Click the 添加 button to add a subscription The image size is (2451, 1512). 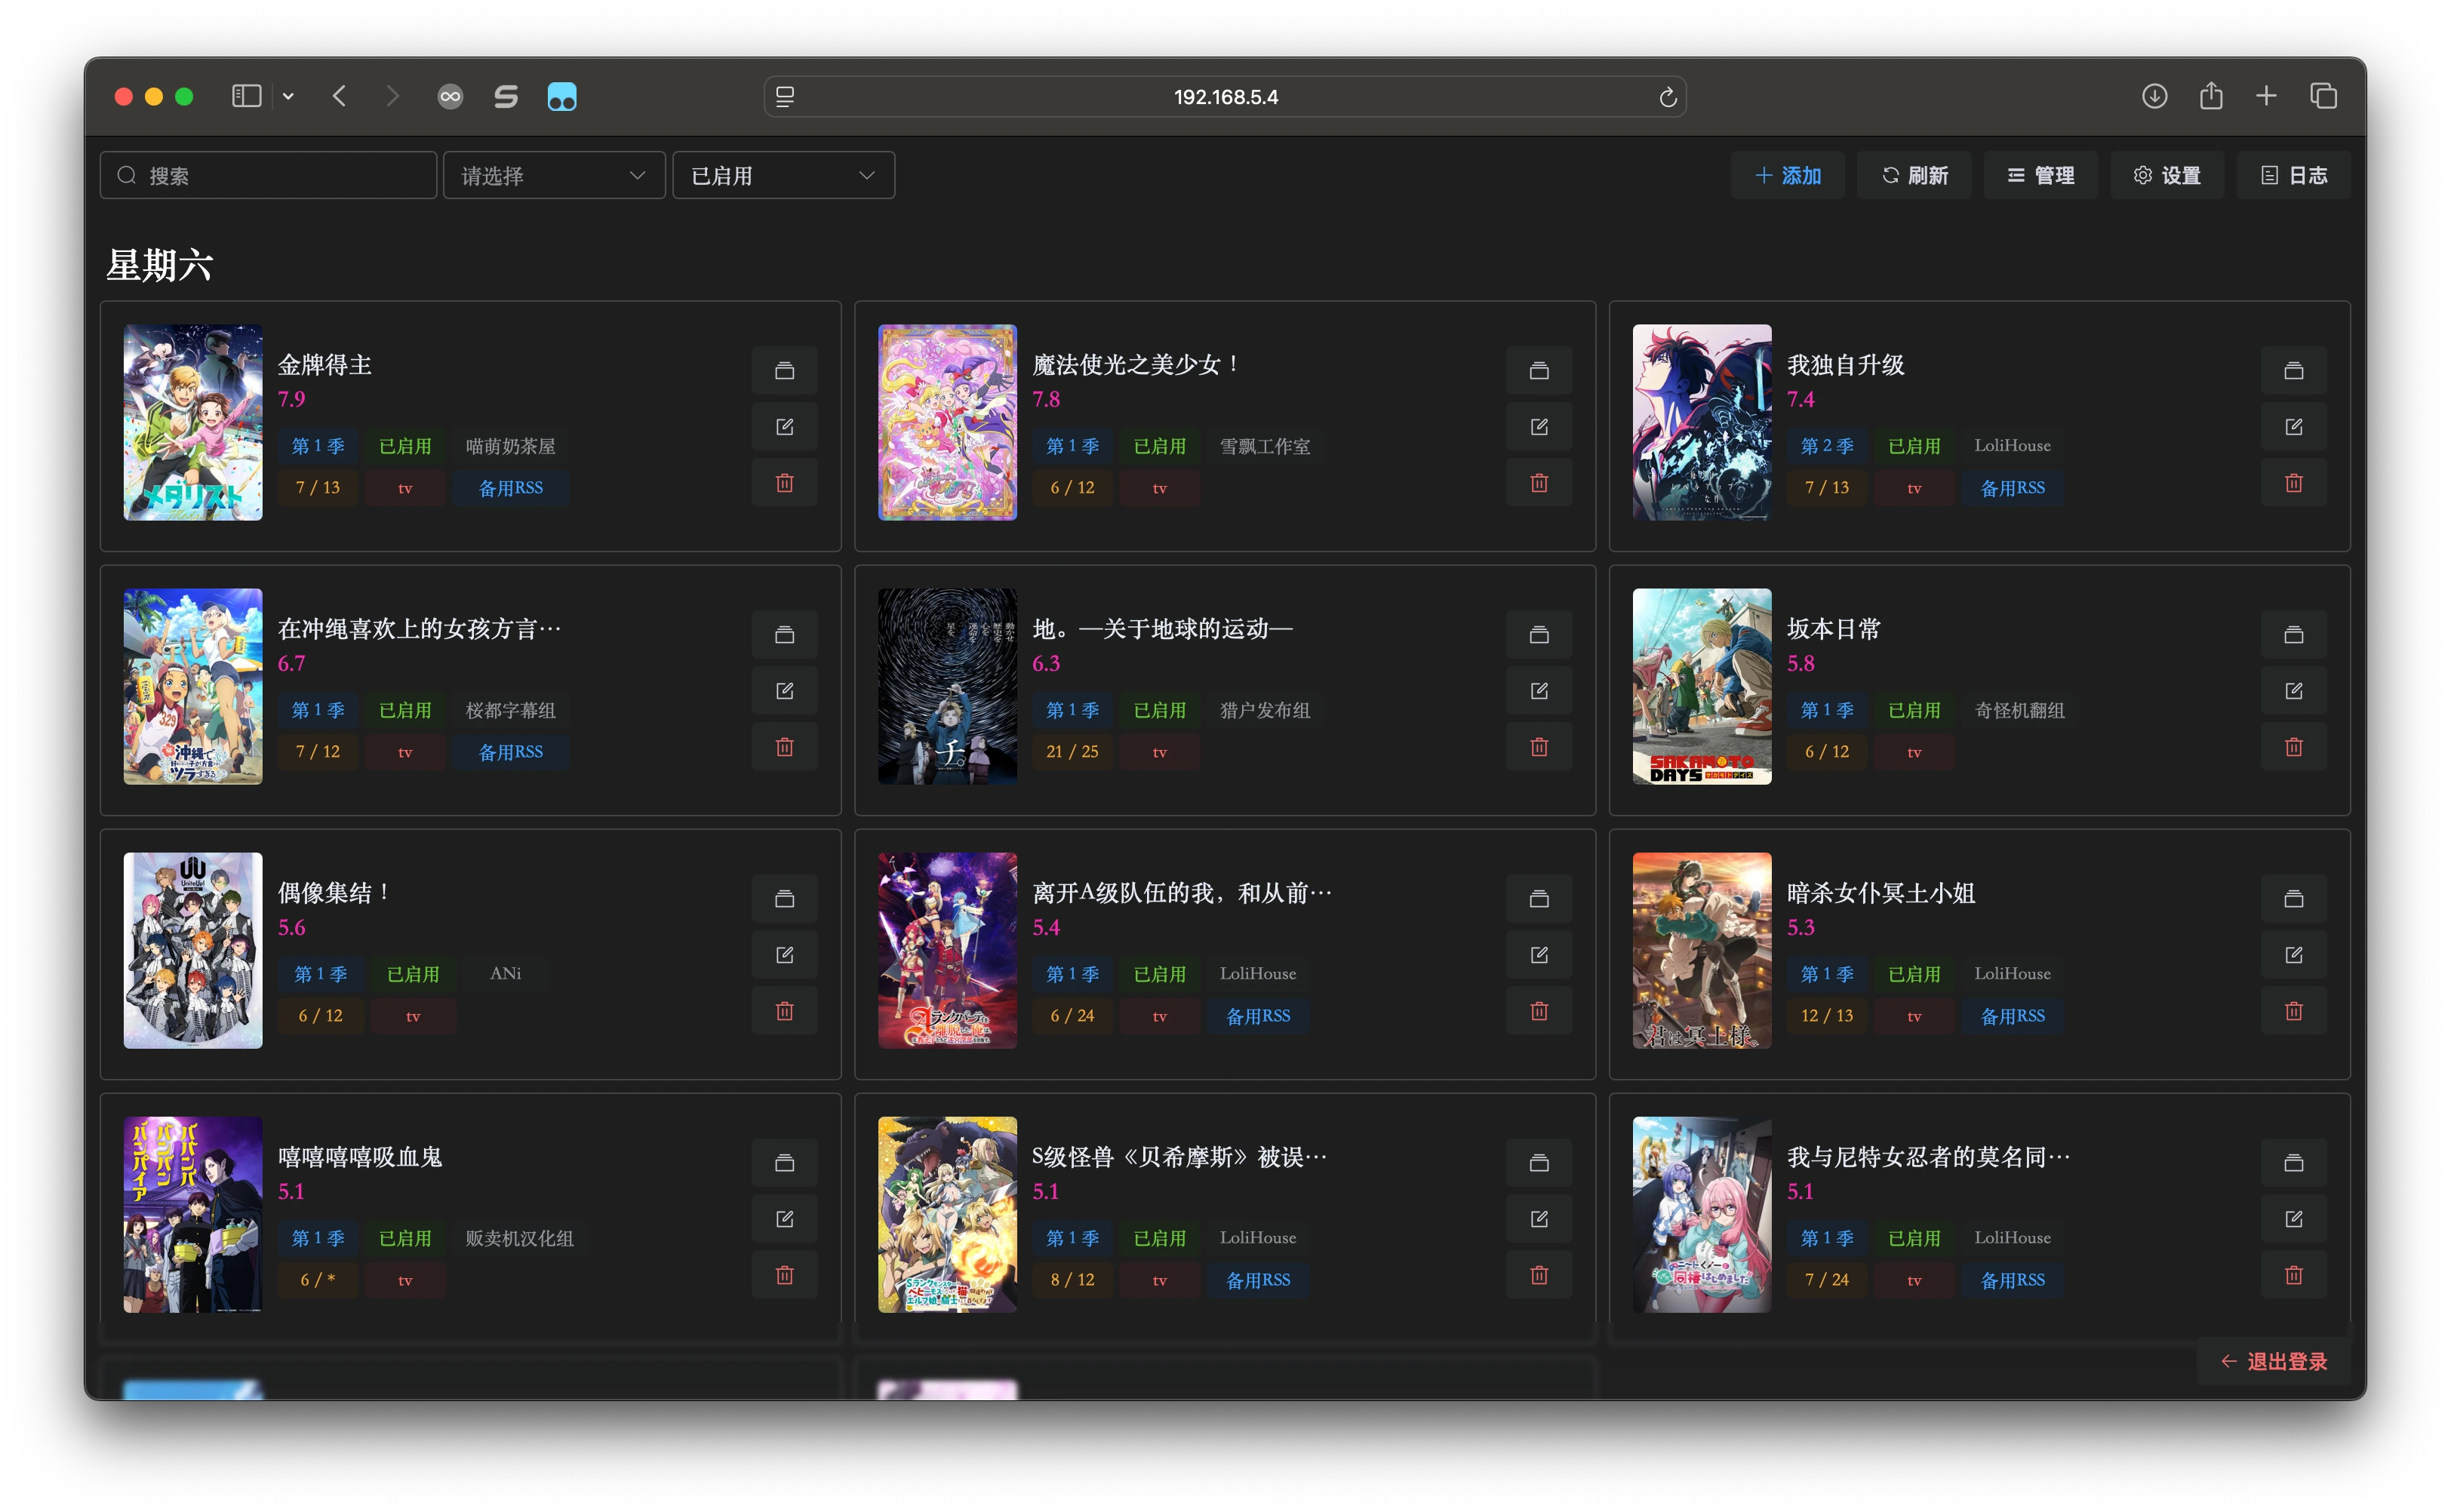(x=1788, y=174)
